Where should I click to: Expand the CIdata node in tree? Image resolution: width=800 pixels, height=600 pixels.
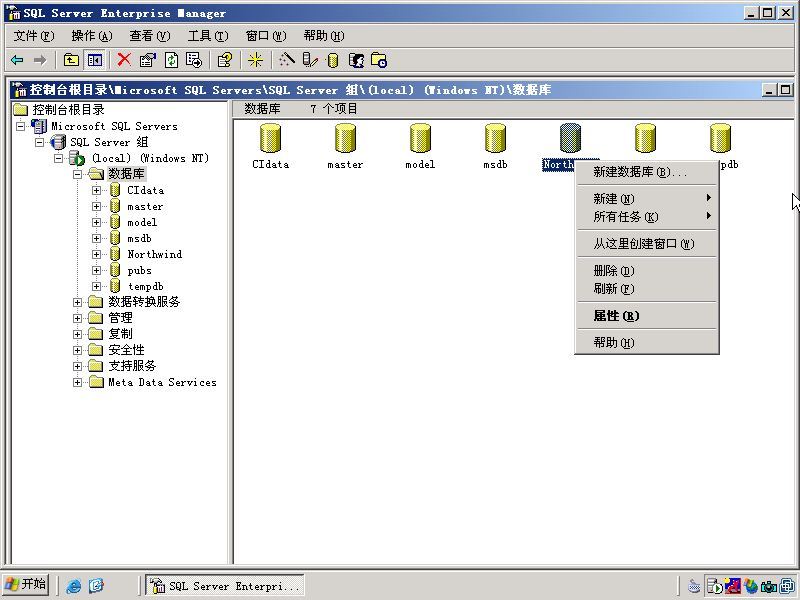click(x=96, y=190)
